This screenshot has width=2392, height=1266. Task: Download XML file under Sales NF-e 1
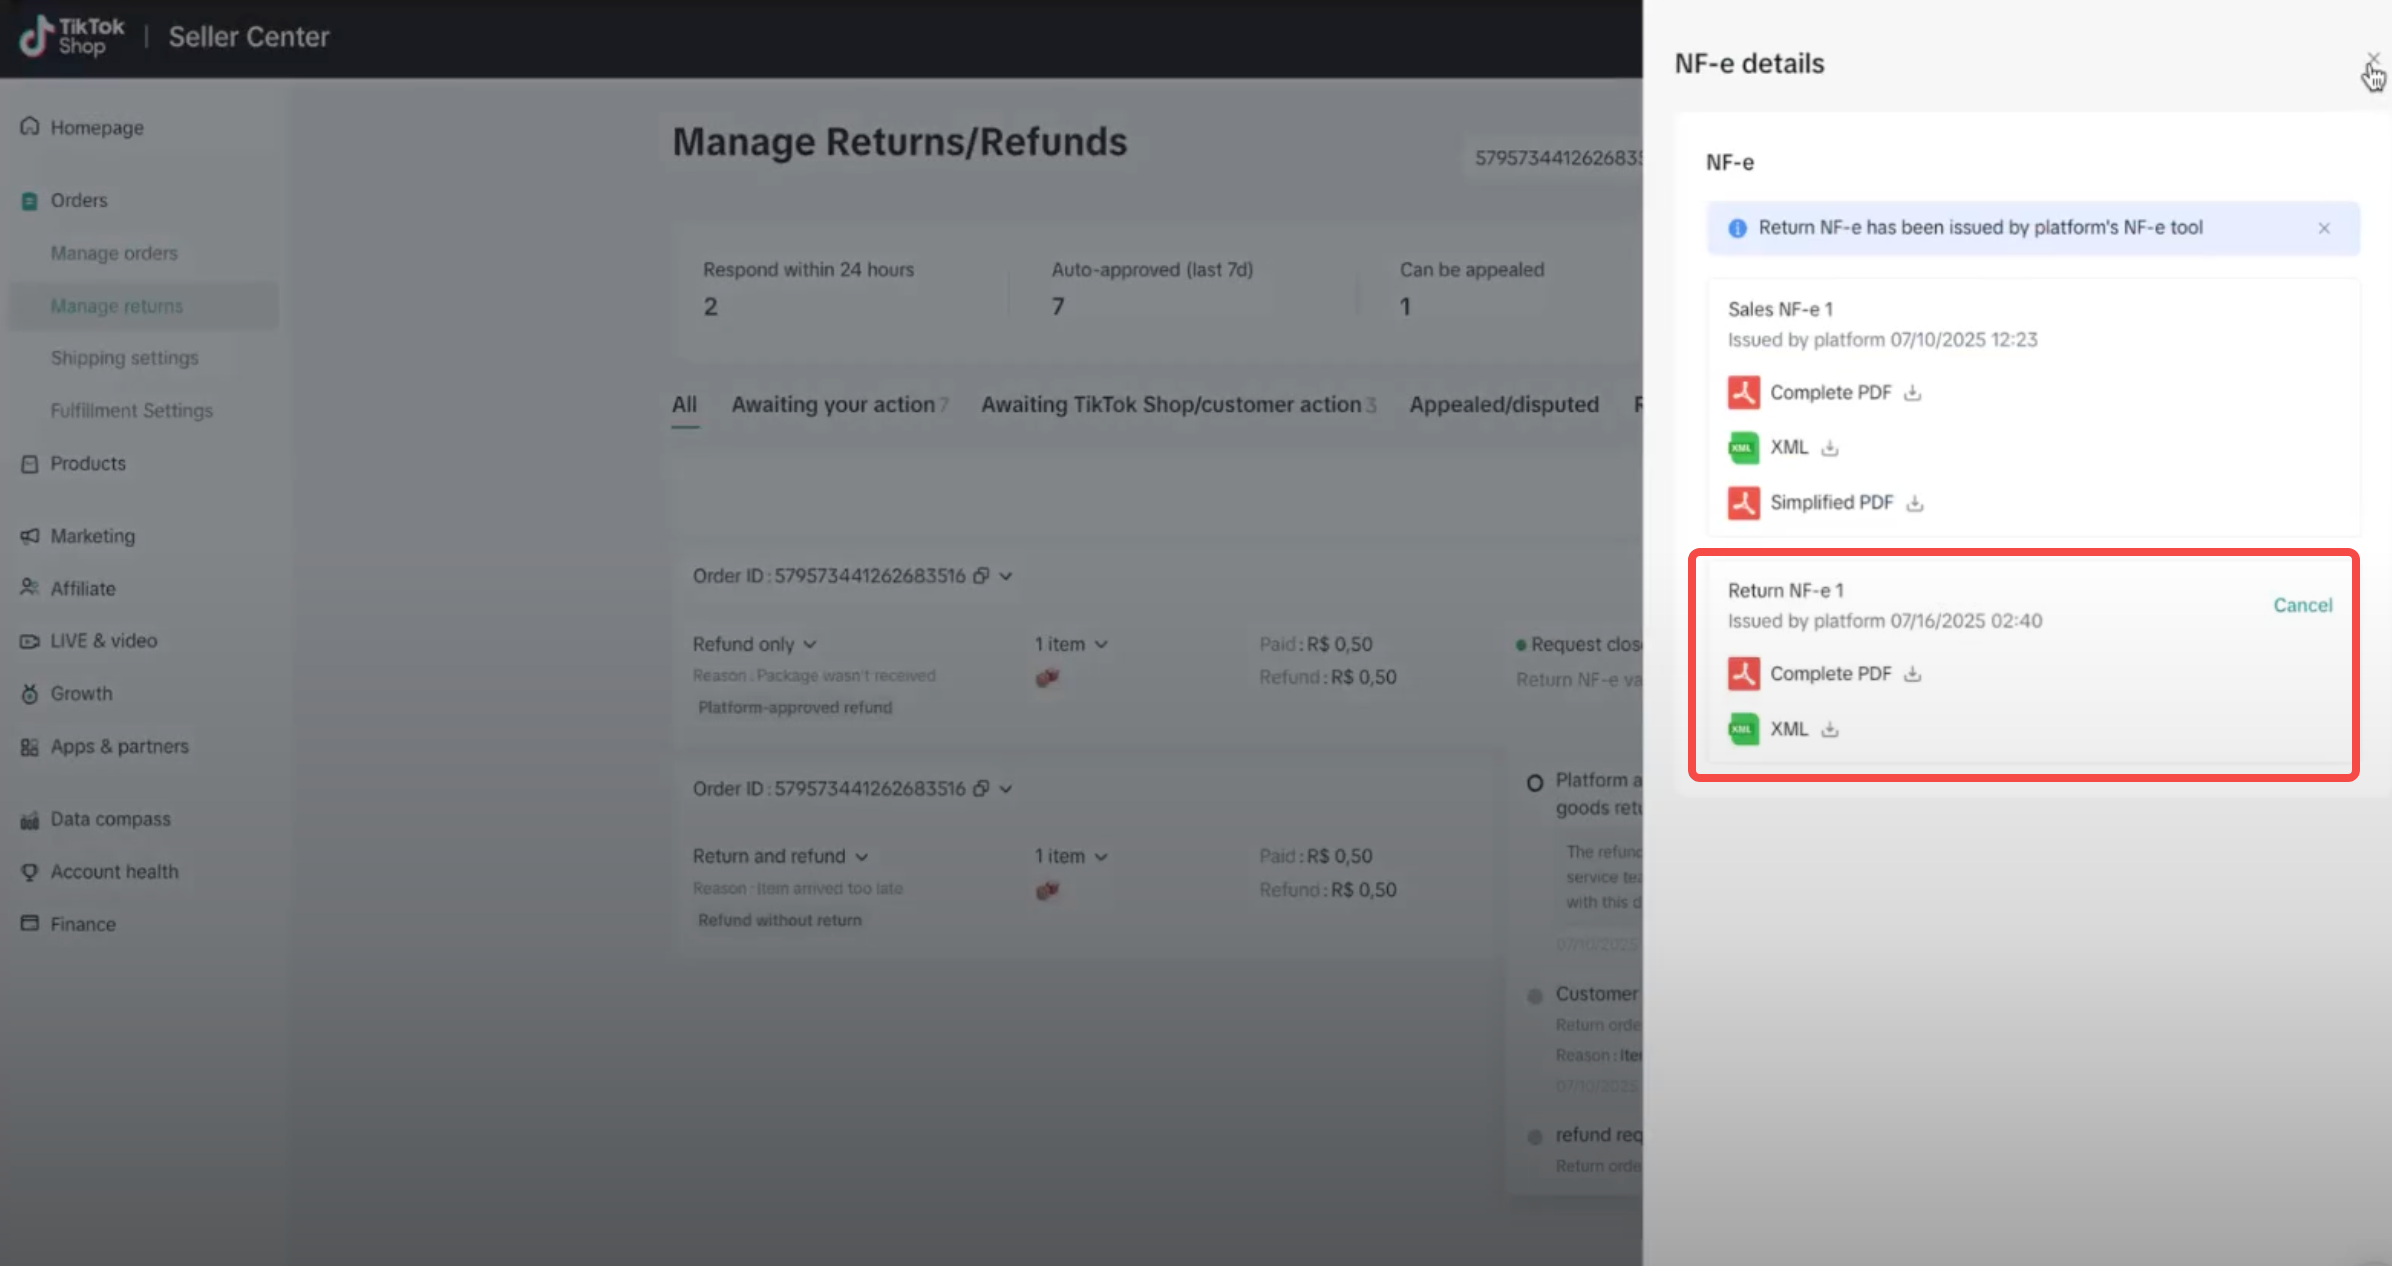click(x=1829, y=448)
